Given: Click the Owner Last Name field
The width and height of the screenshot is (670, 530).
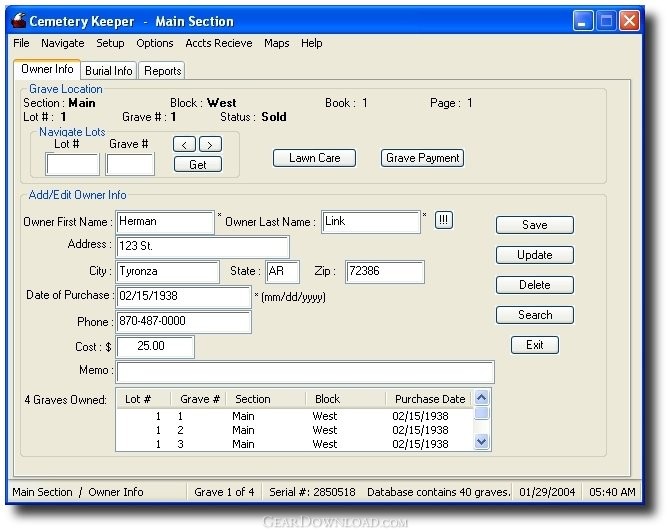Looking at the screenshot, I should [x=371, y=222].
